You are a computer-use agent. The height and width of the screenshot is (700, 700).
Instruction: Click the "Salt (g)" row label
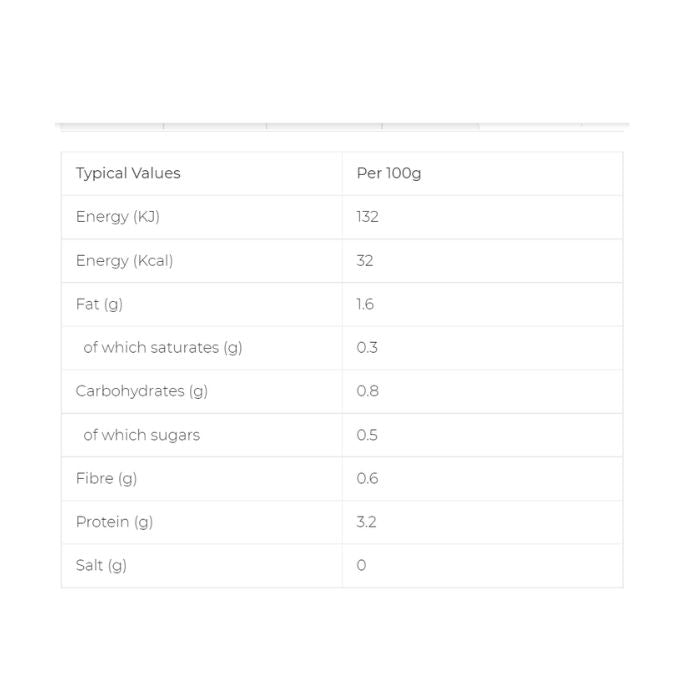pos(101,565)
